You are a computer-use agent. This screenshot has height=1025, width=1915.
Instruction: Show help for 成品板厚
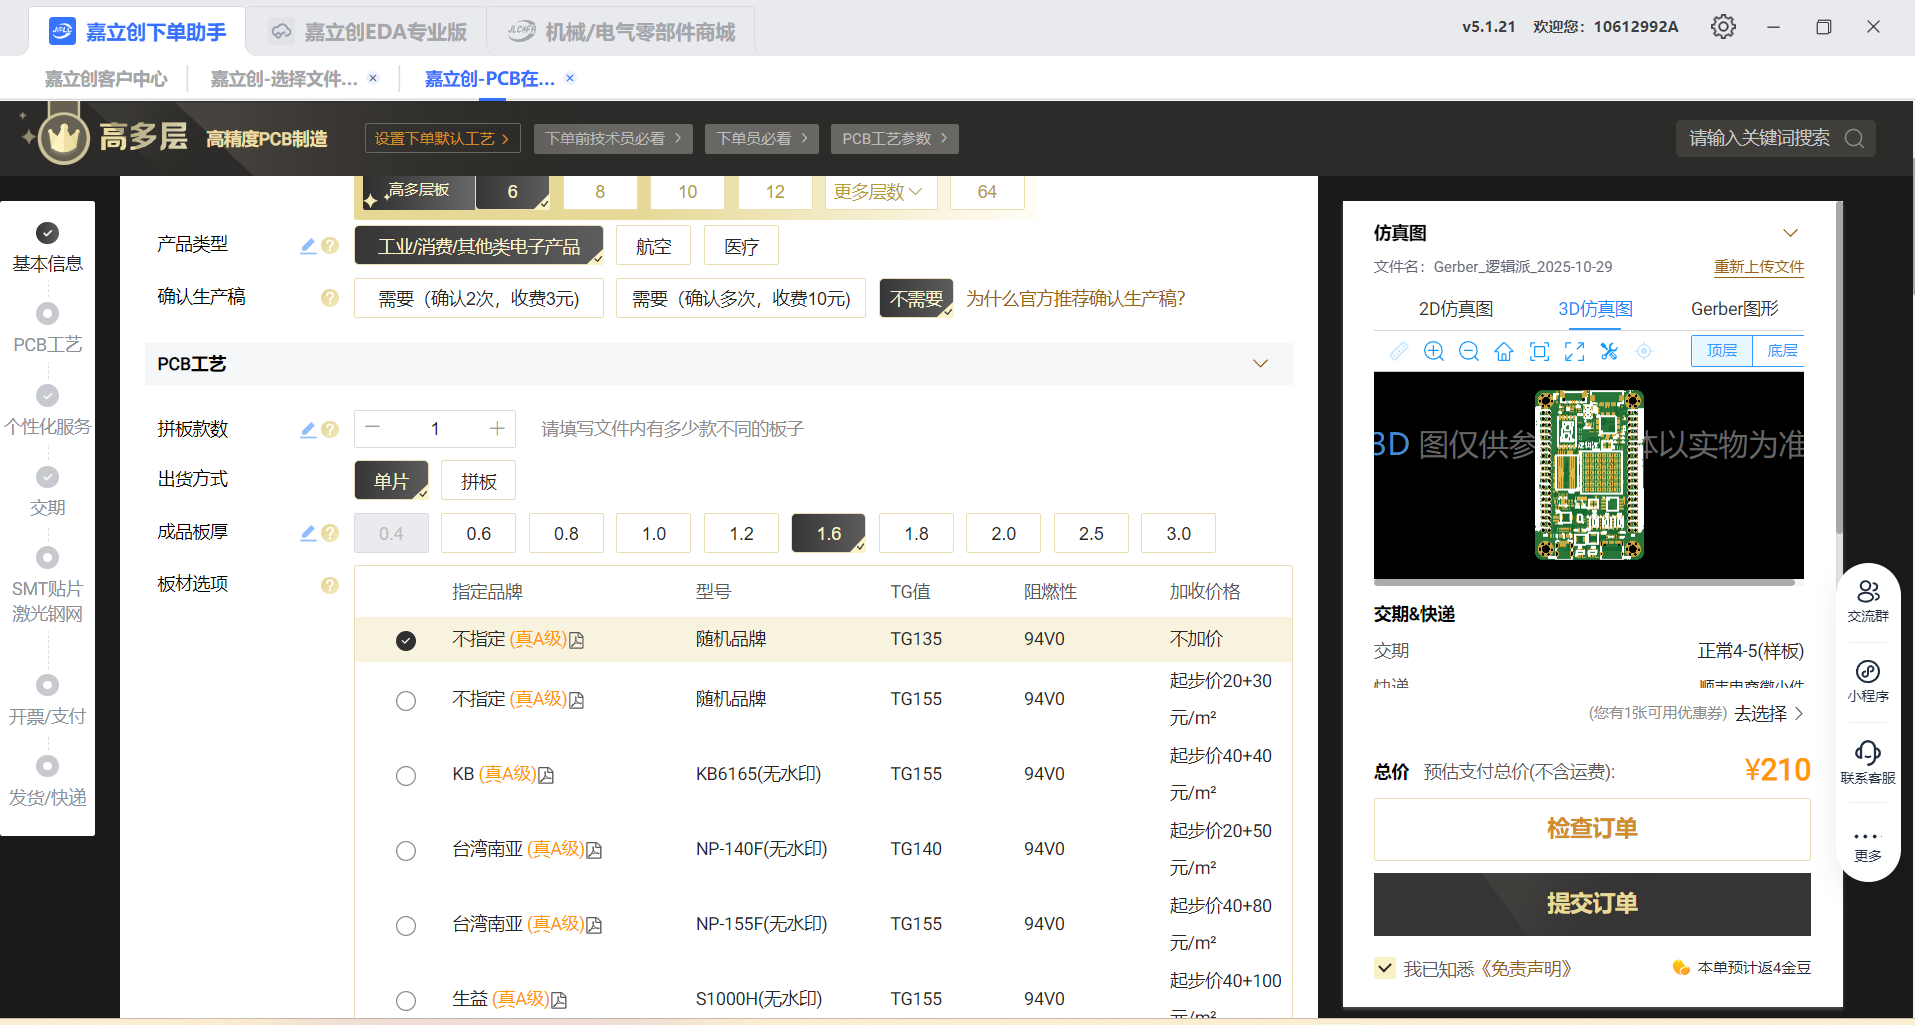click(330, 533)
